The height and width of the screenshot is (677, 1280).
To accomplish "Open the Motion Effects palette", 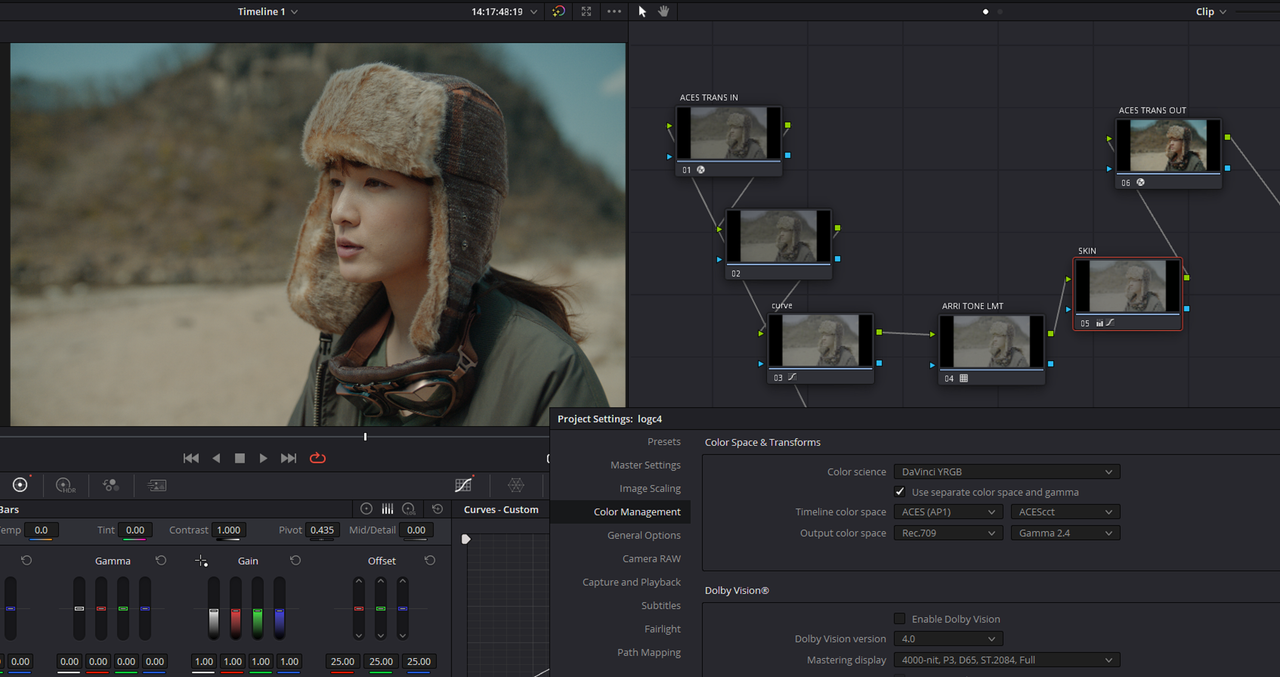I will click(157, 485).
